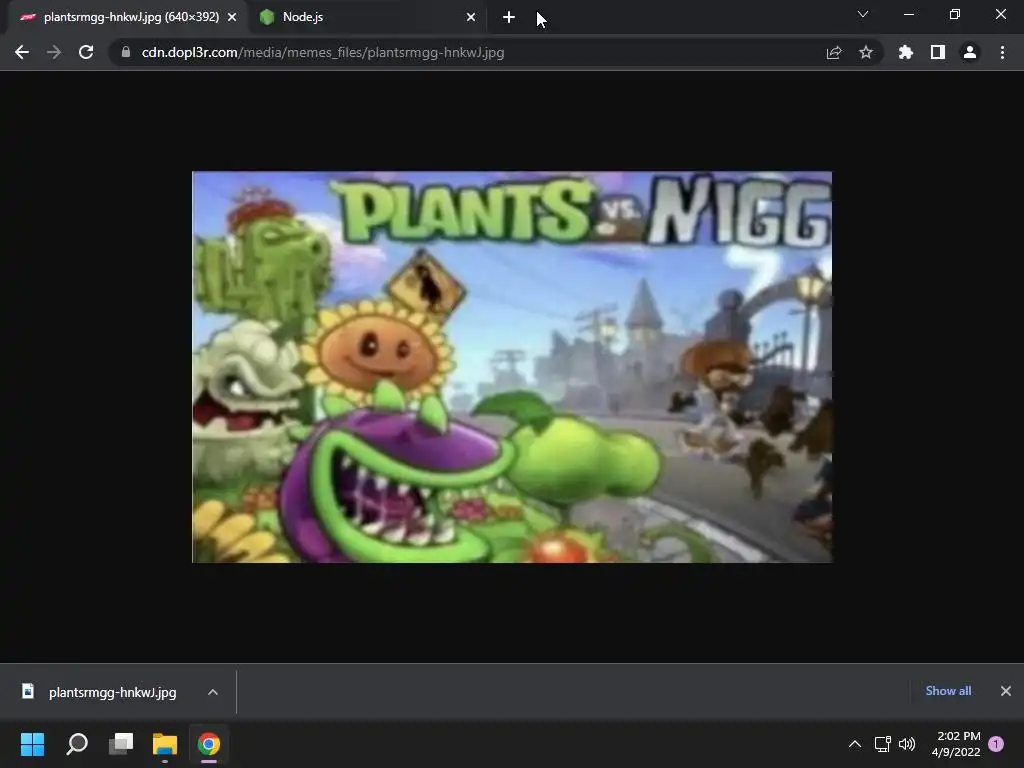This screenshot has width=1024, height=768.
Task: Open the tab search dropdown
Action: pyautogui.click(x=863, y=14)
